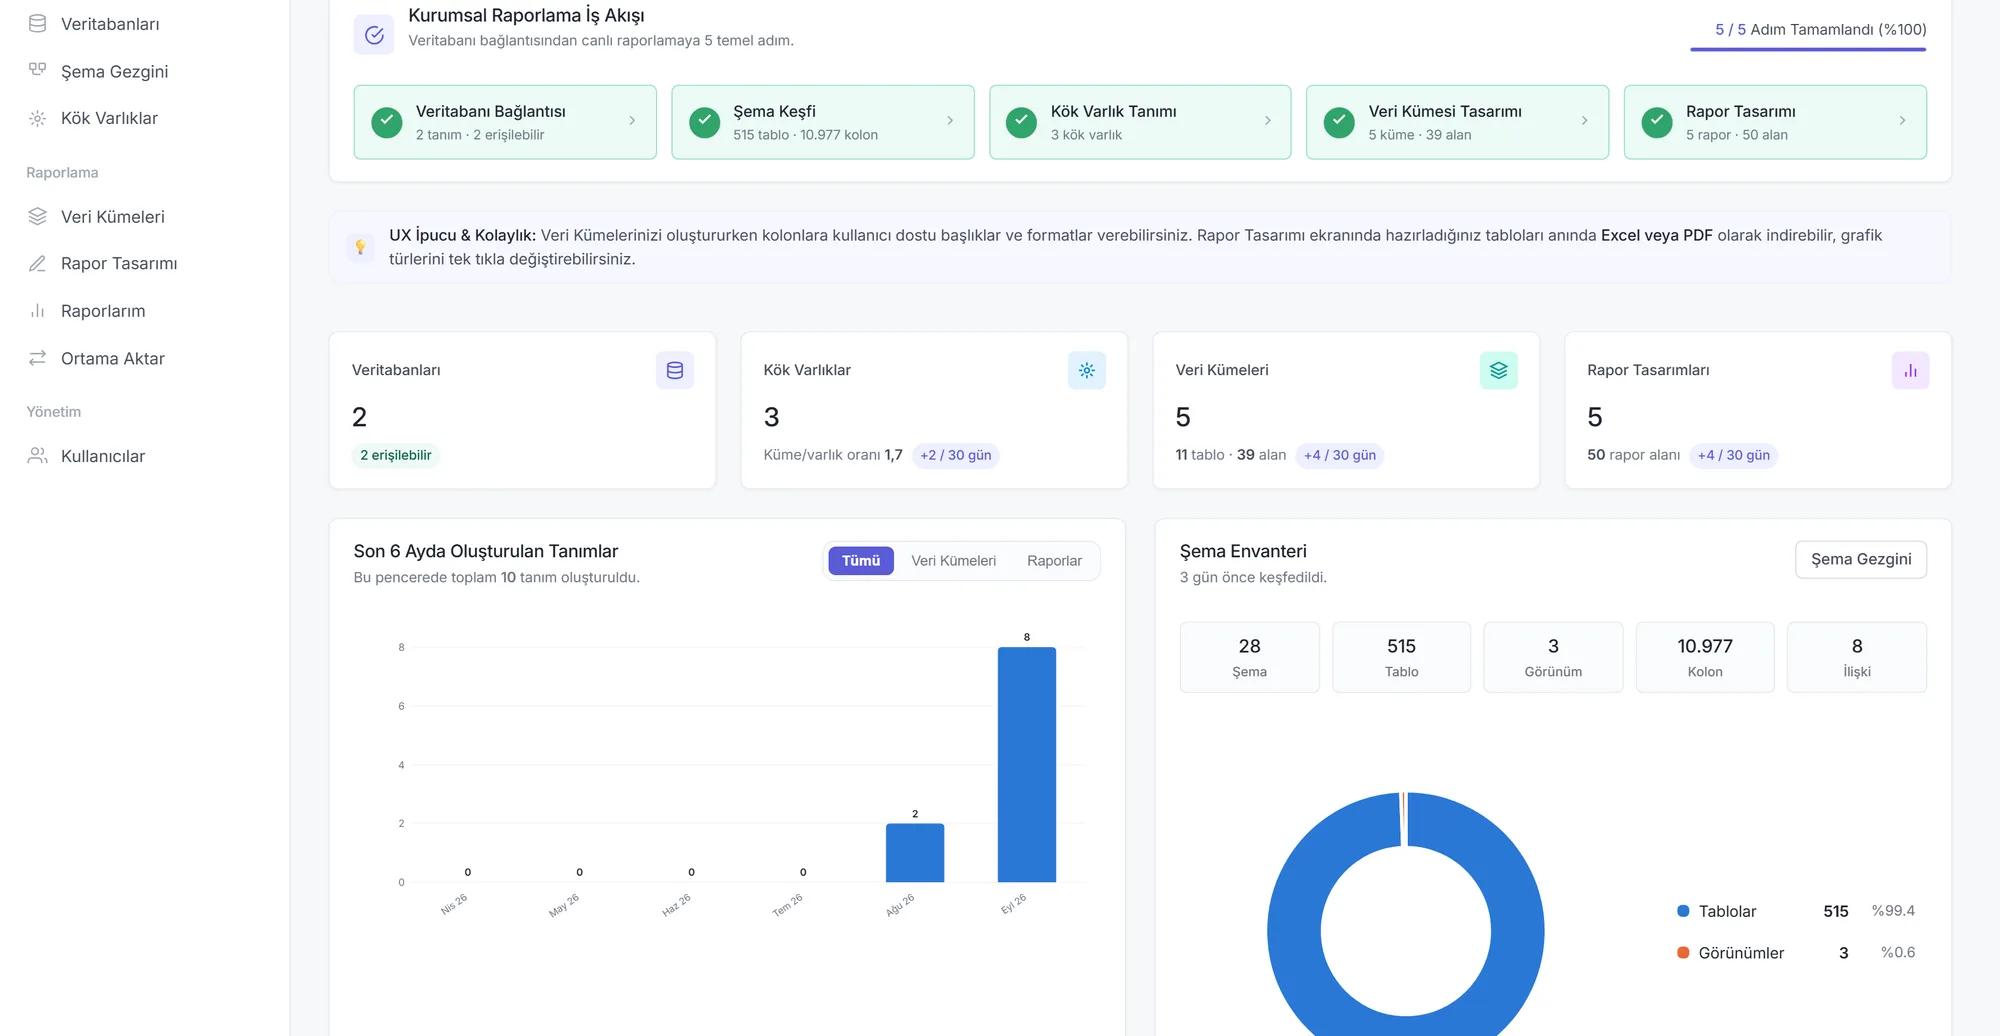
Task: Open Veritabanları database icon in sidebar
Action: click(x=37, y=23)
